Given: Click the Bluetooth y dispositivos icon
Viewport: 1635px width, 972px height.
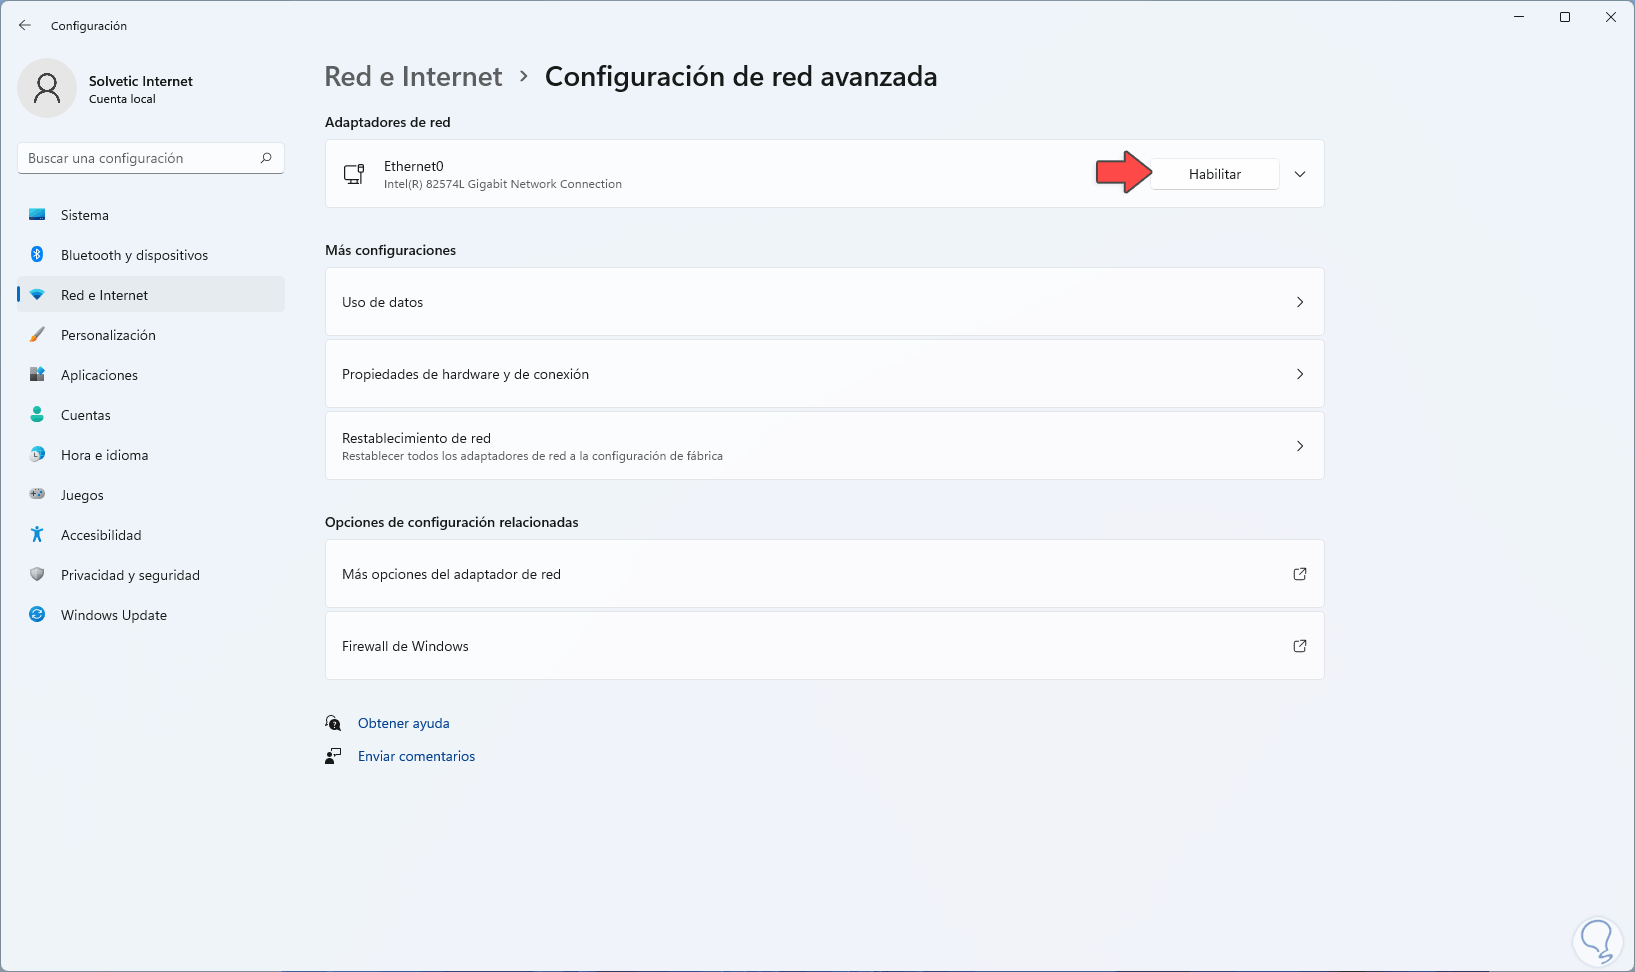Looking at the screenshot, I should click(x=37, y=255).
